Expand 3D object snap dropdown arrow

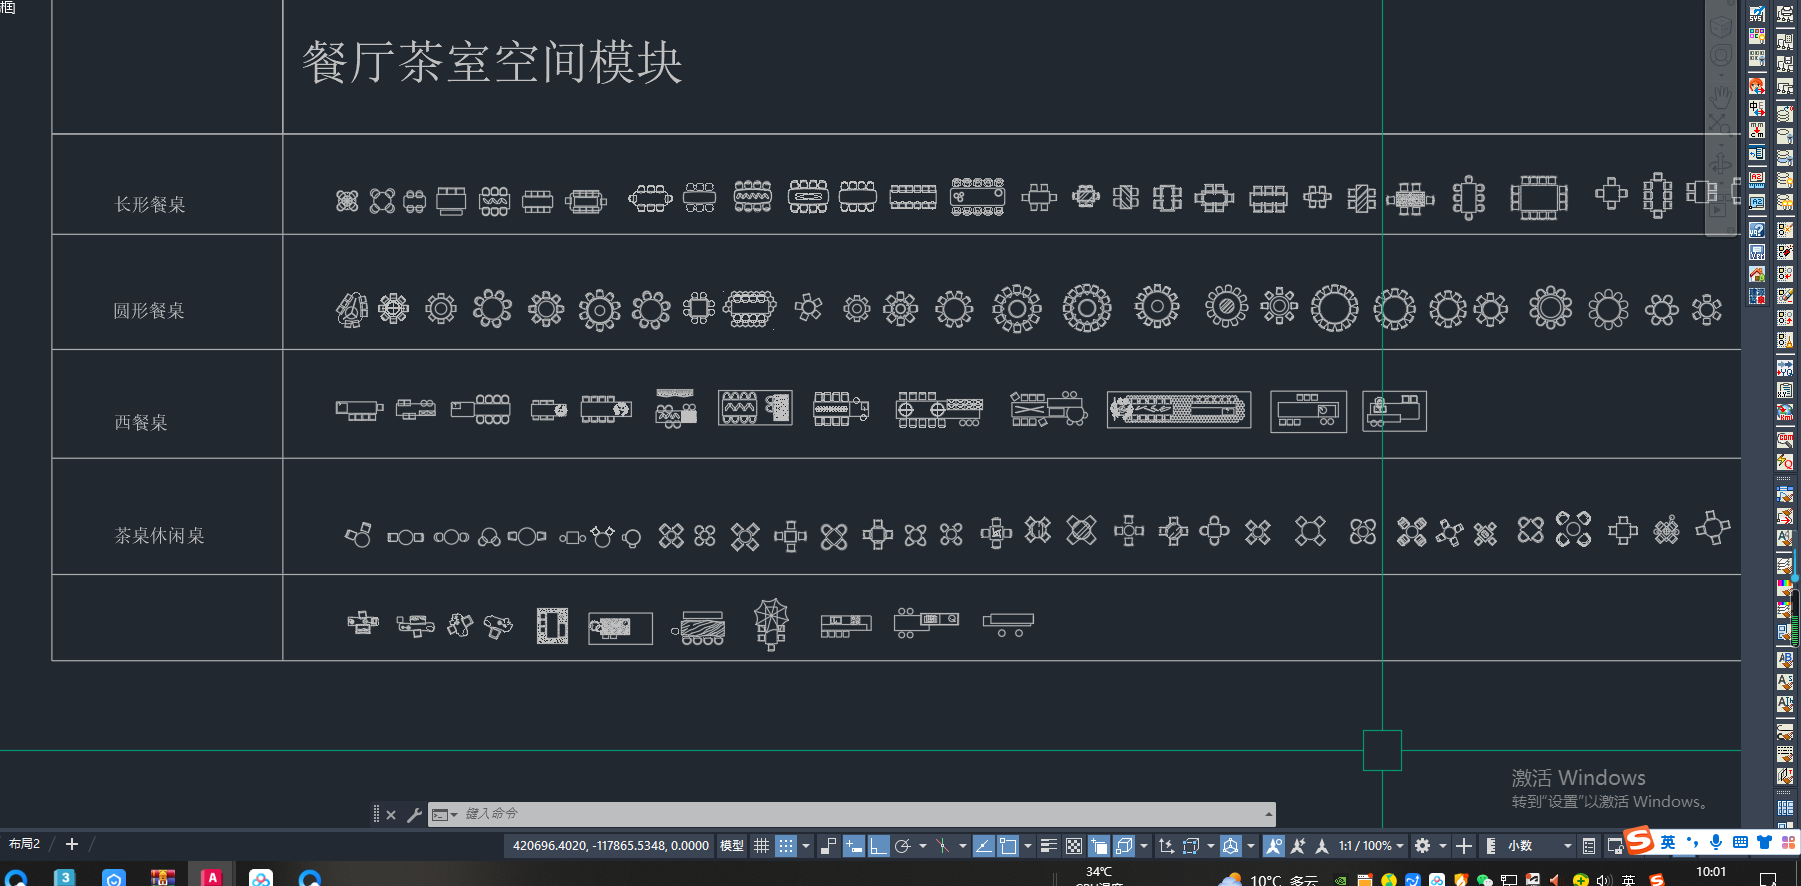coord(1144,846)
